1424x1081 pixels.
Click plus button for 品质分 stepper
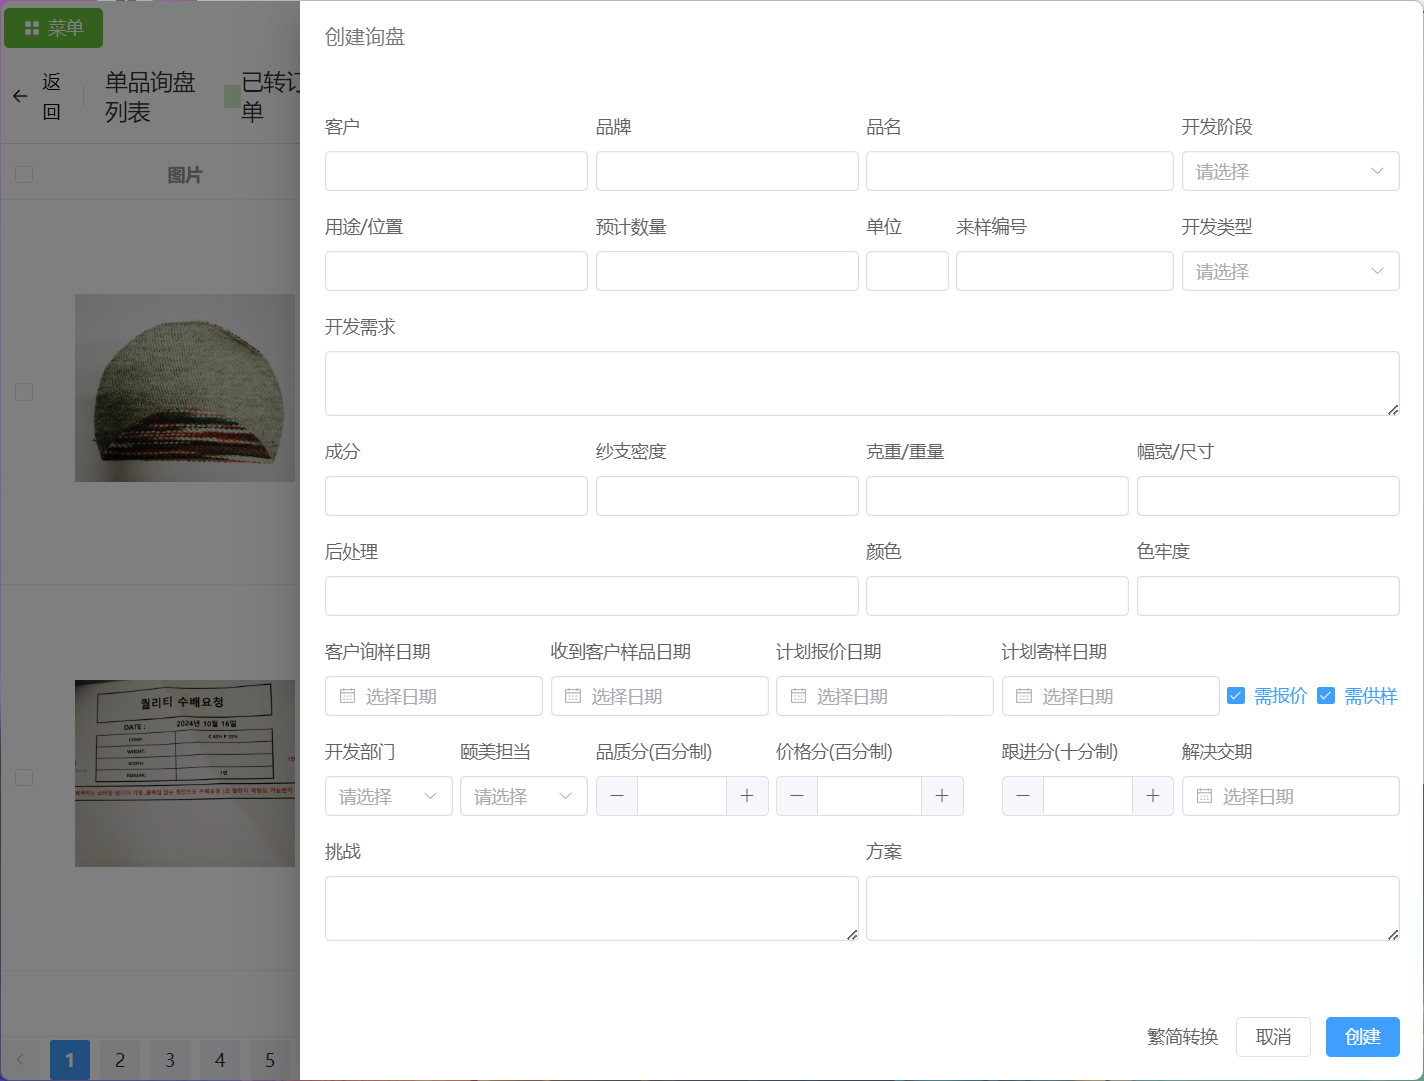(x=747, y=796)
